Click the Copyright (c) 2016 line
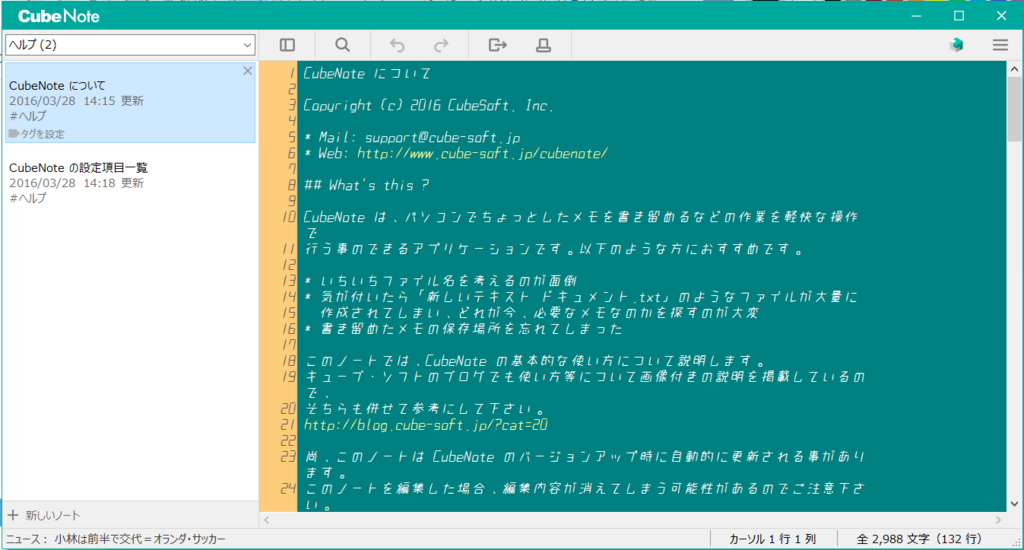 point(428,105)
